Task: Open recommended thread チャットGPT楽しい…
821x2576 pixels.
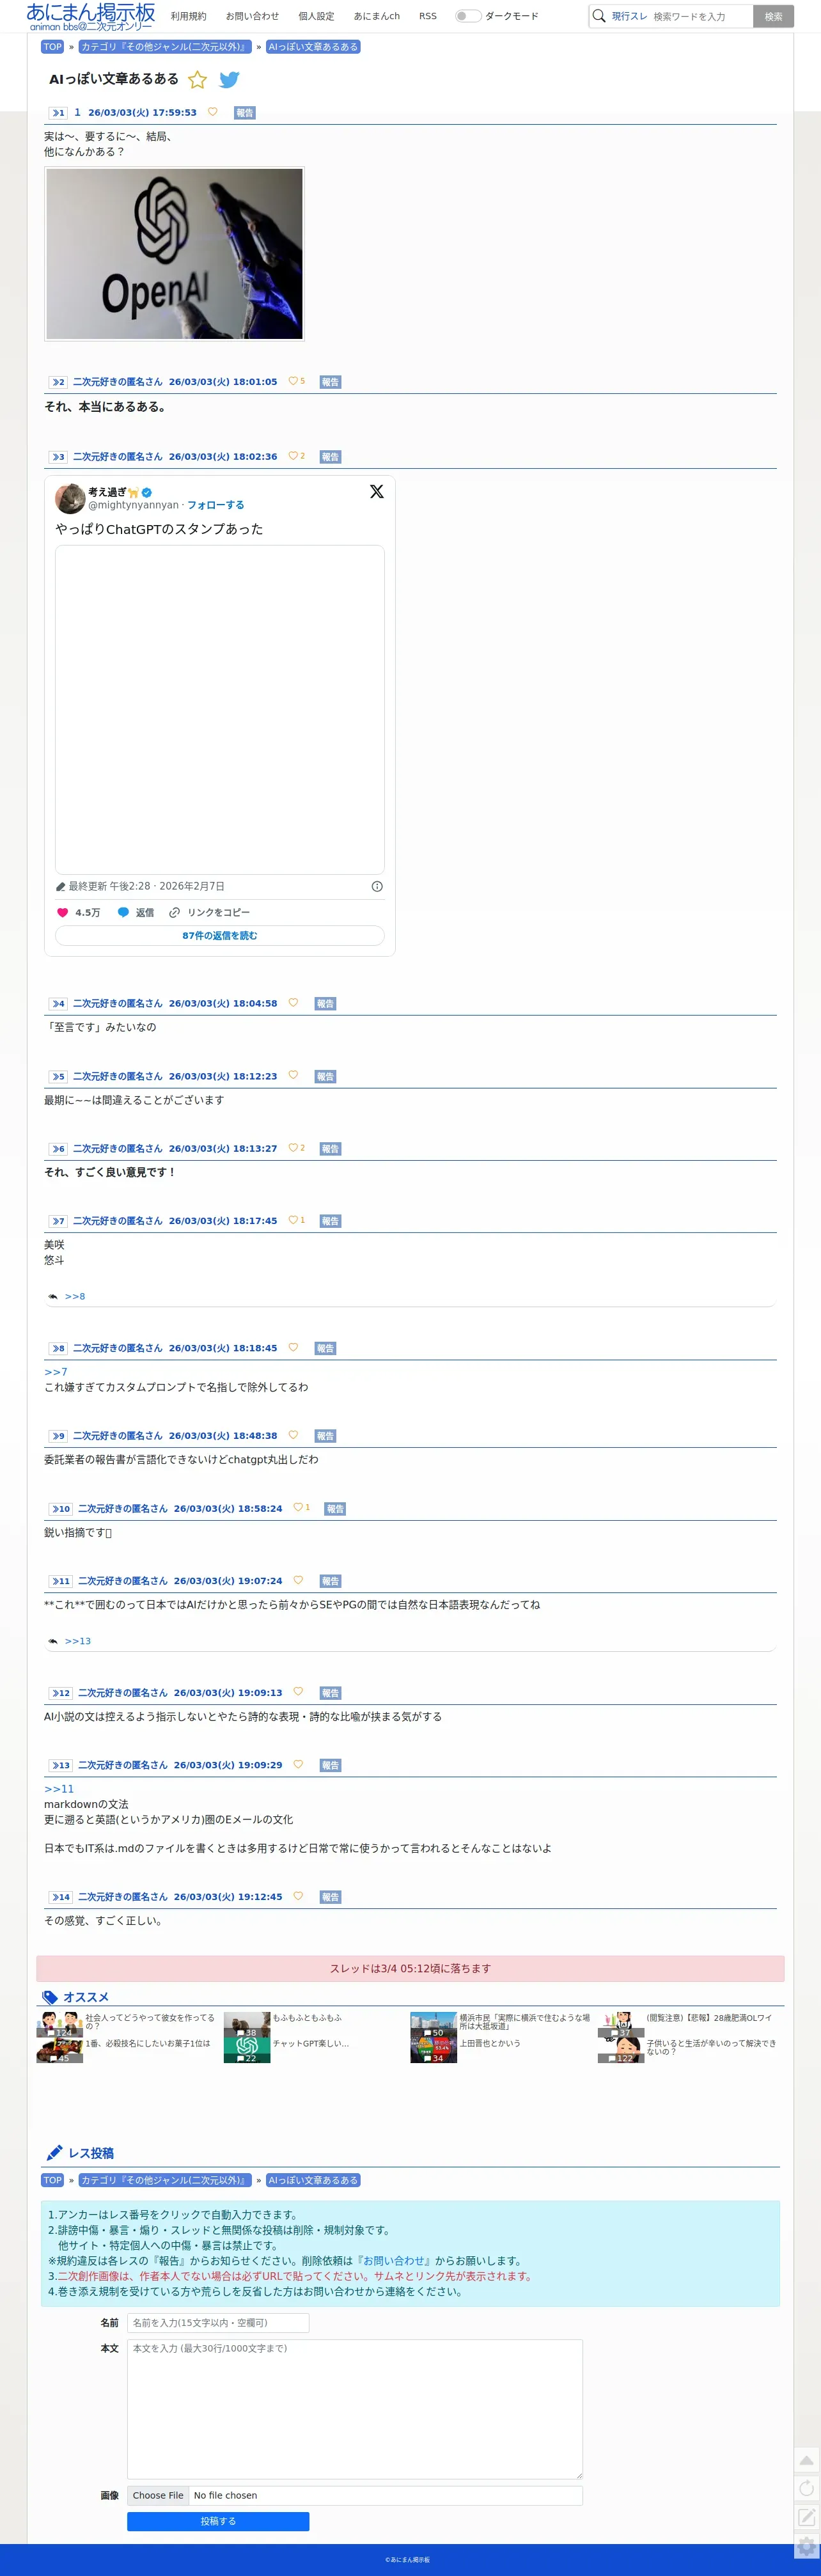Action: coord(311,2043)
